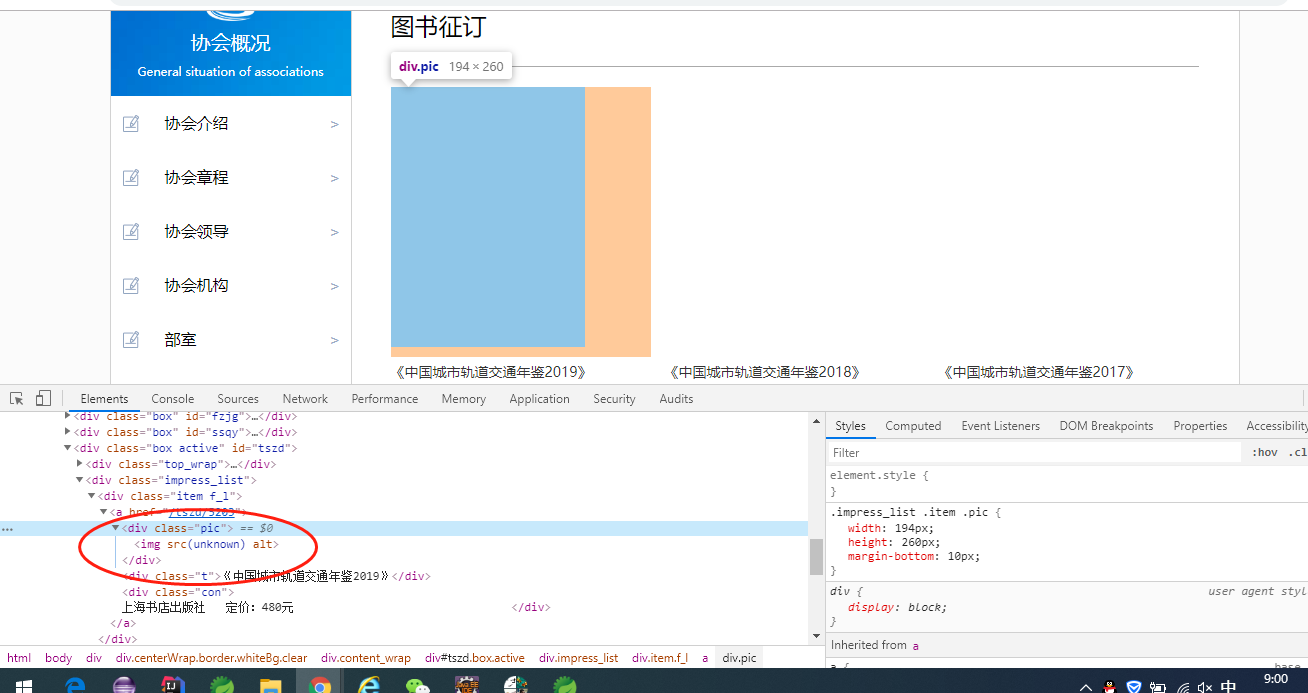Image resolution: width=1308 pixels, height=693 pixels.
Task: Show hidden system tray icons
Action: click(1086, 687)
